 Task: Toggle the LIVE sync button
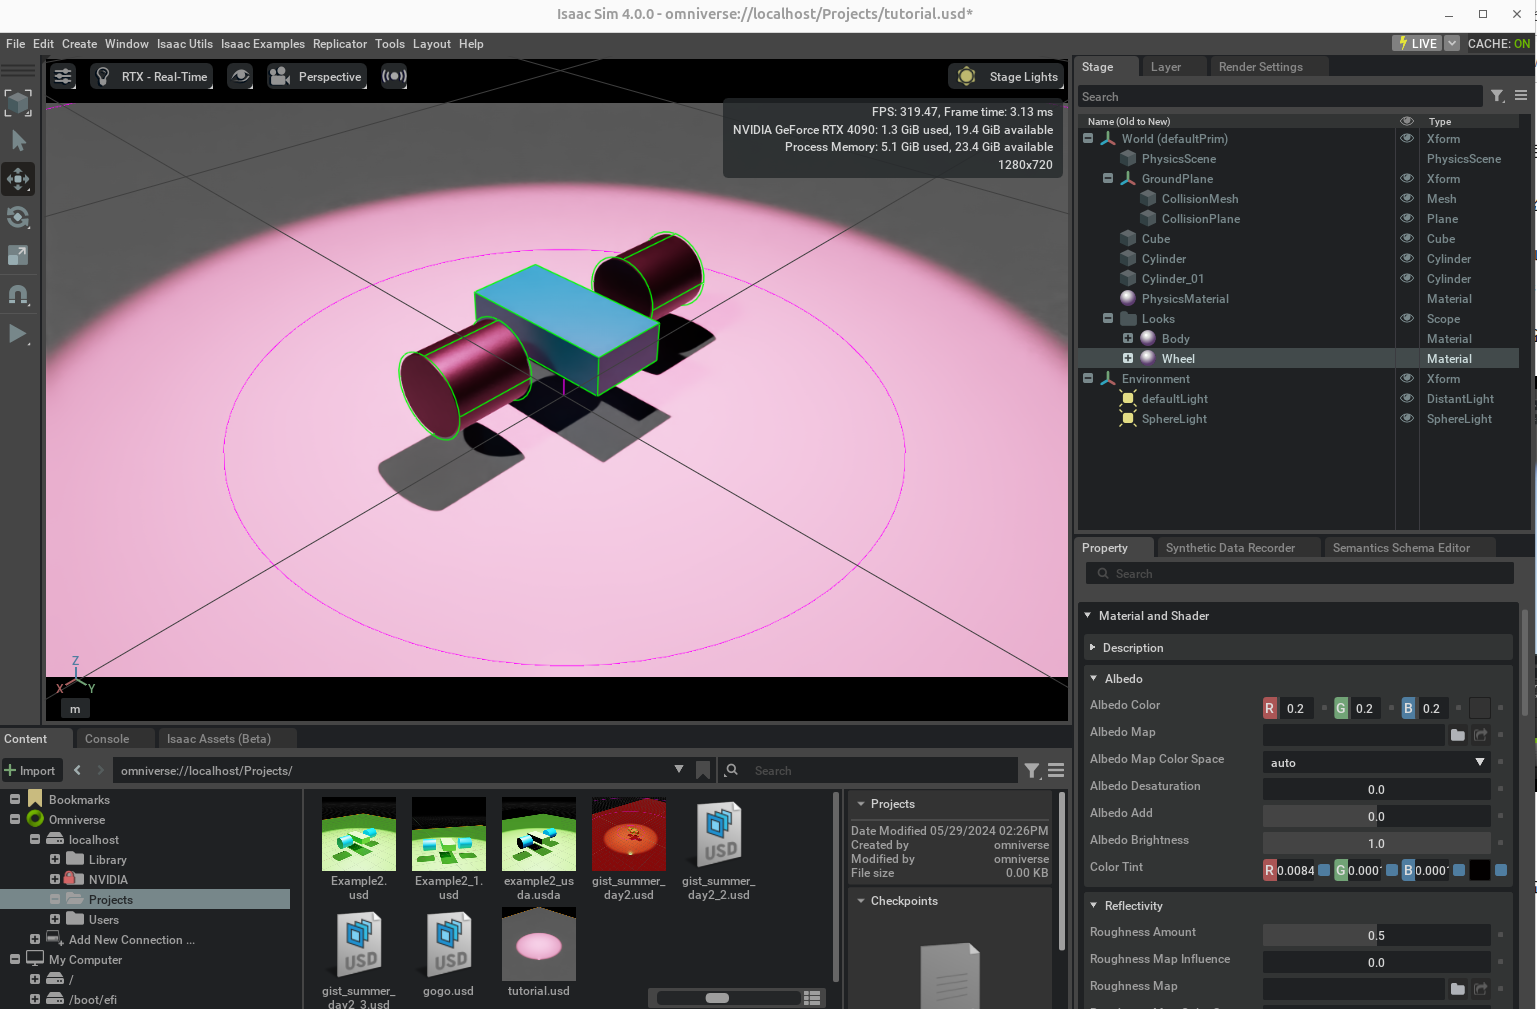1418,44
